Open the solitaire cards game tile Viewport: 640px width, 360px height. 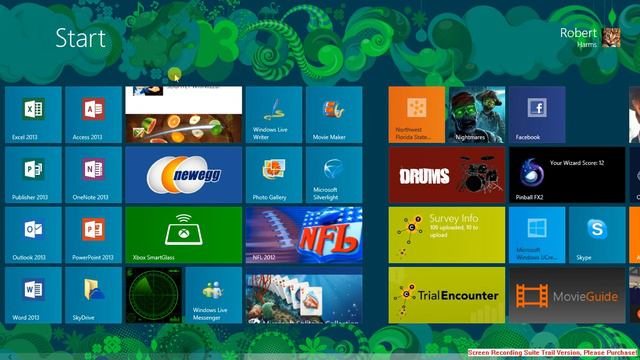click(x=304, y=295)
